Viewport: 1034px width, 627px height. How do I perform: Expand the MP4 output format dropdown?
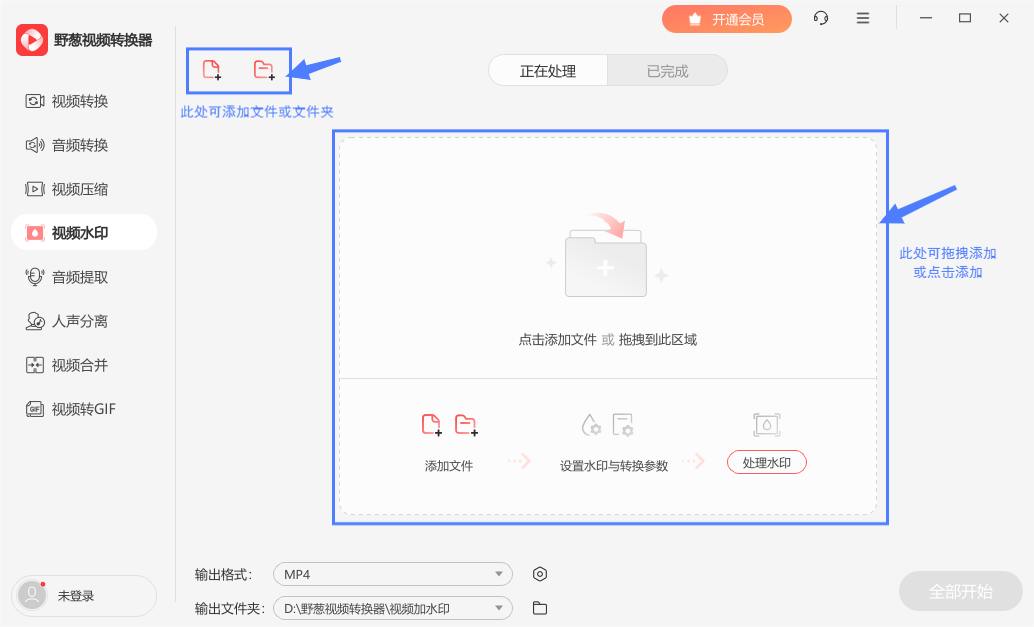pos(393,574)
